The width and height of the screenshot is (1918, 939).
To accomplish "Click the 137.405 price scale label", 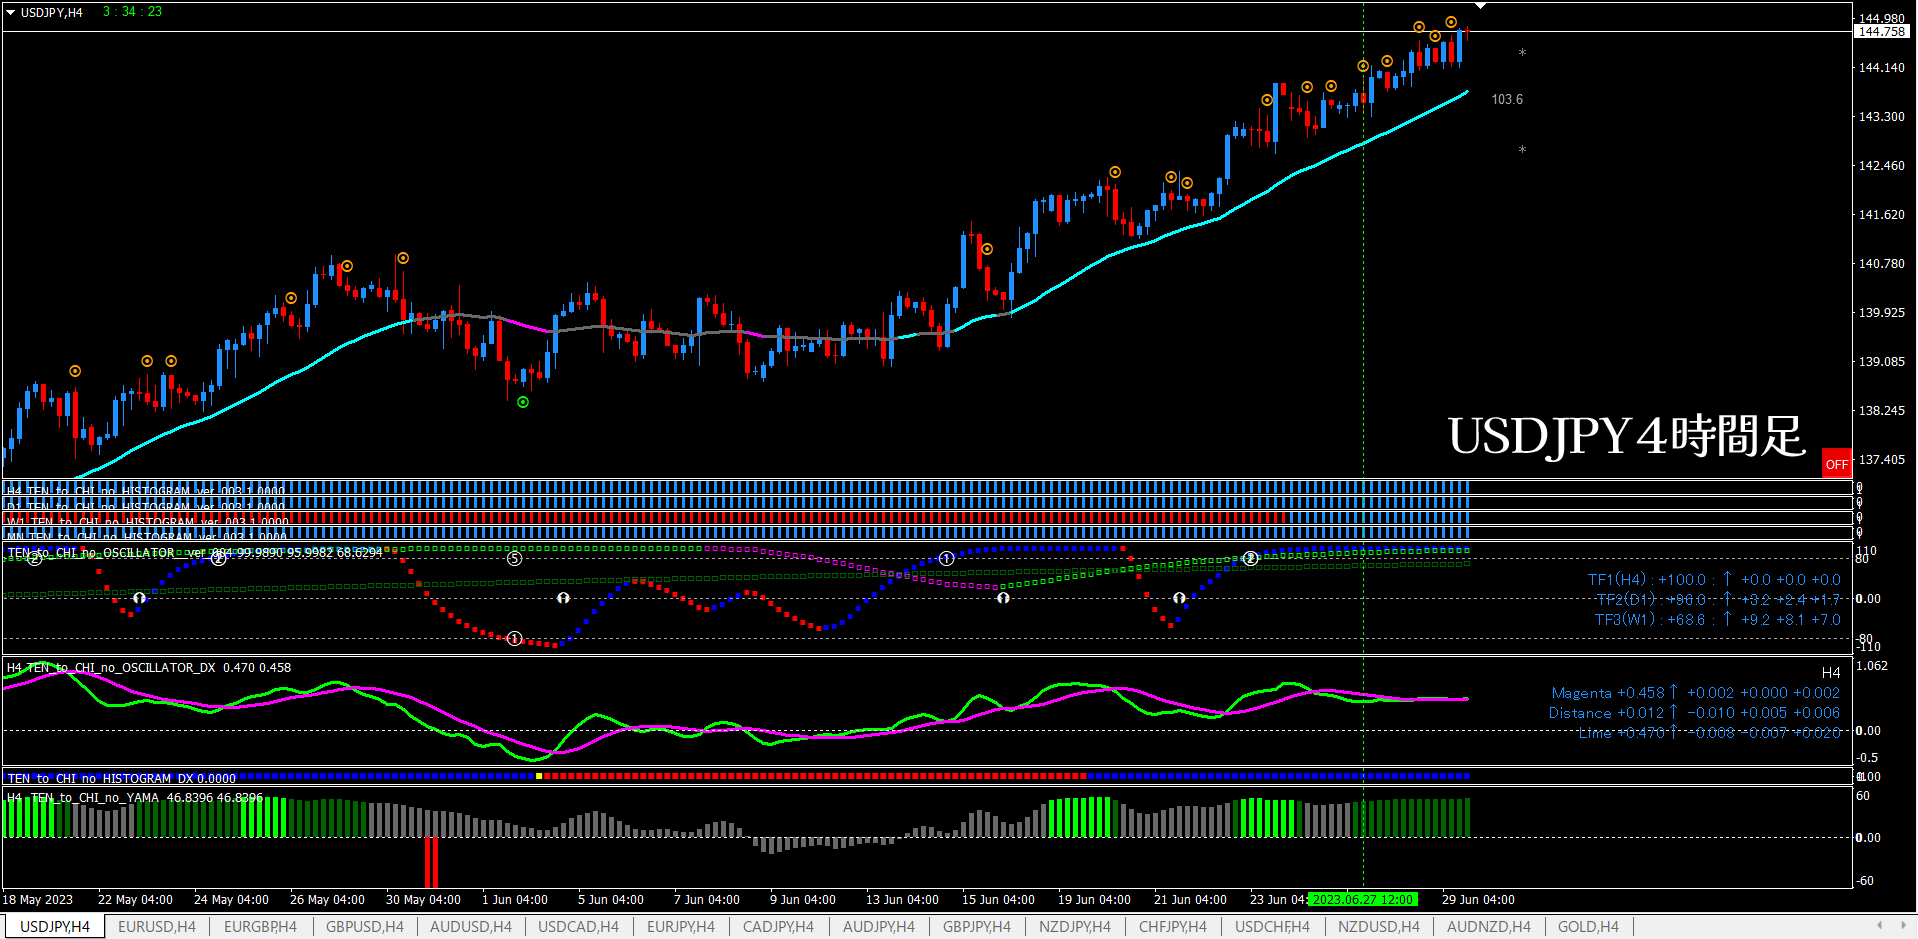I will click(1881, 459).
